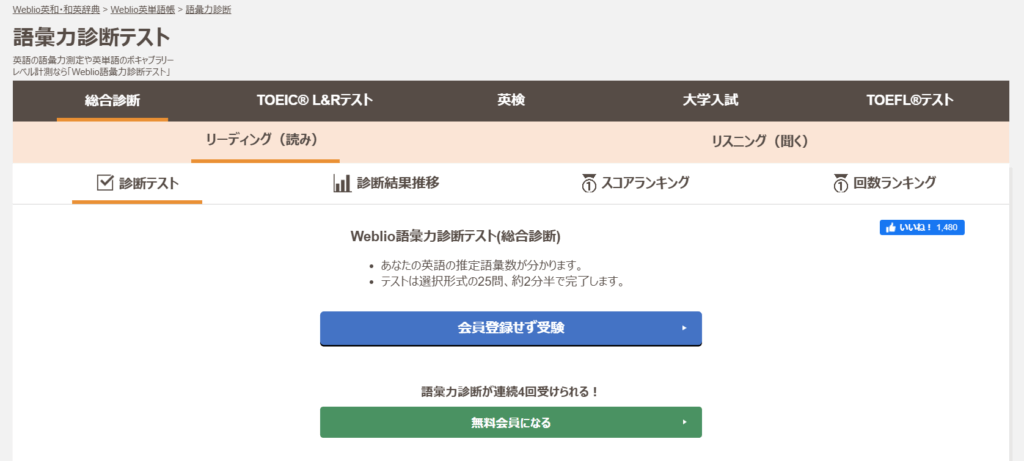Screen dimensions: 1024x461
Task: Start the test with the 会員登録せず受験 button
Action: (510, 328)
